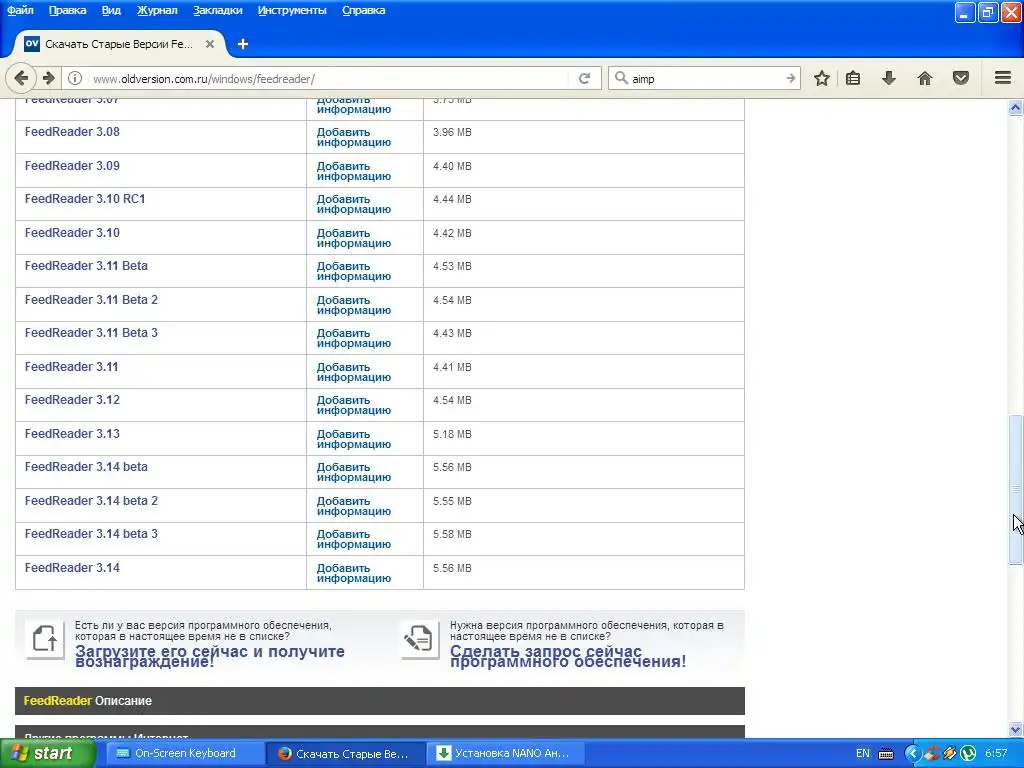Open FeedReader 3.12 link
This screenshot has height=768, width=1024.
[x=72, y=400]
